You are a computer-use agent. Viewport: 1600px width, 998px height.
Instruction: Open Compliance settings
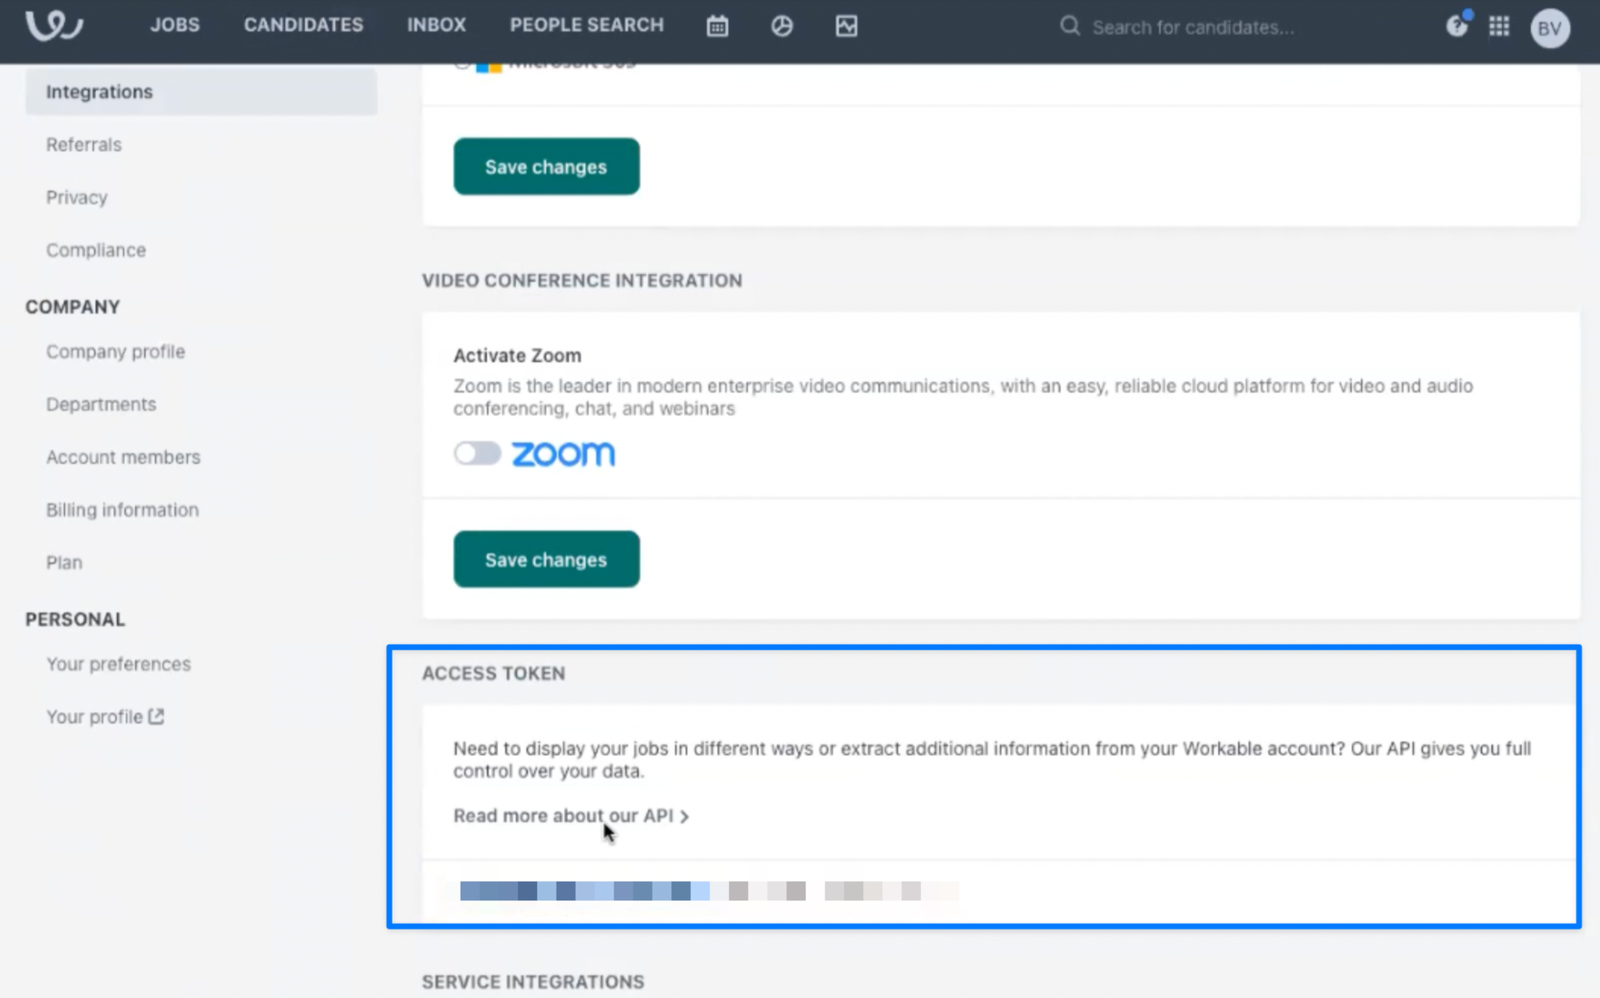(96, 250)
